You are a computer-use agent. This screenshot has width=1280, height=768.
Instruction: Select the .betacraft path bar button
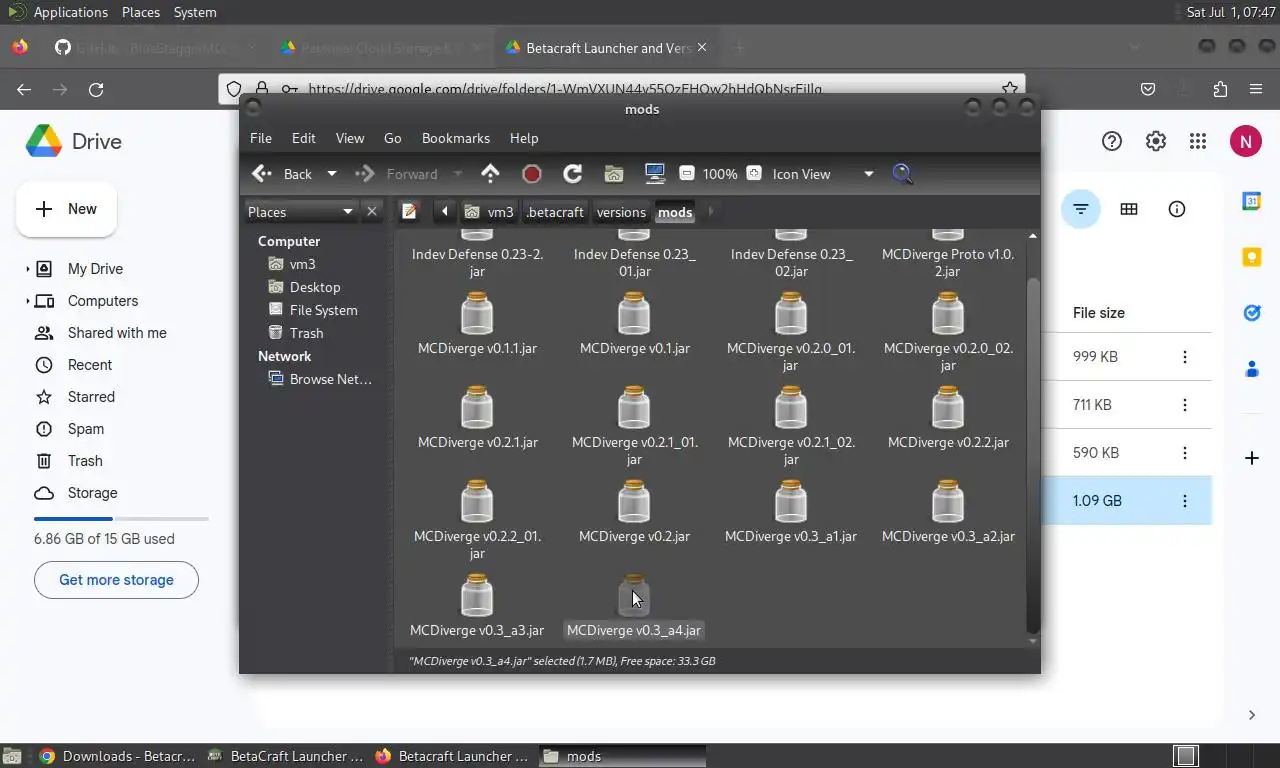click(555, 212)
